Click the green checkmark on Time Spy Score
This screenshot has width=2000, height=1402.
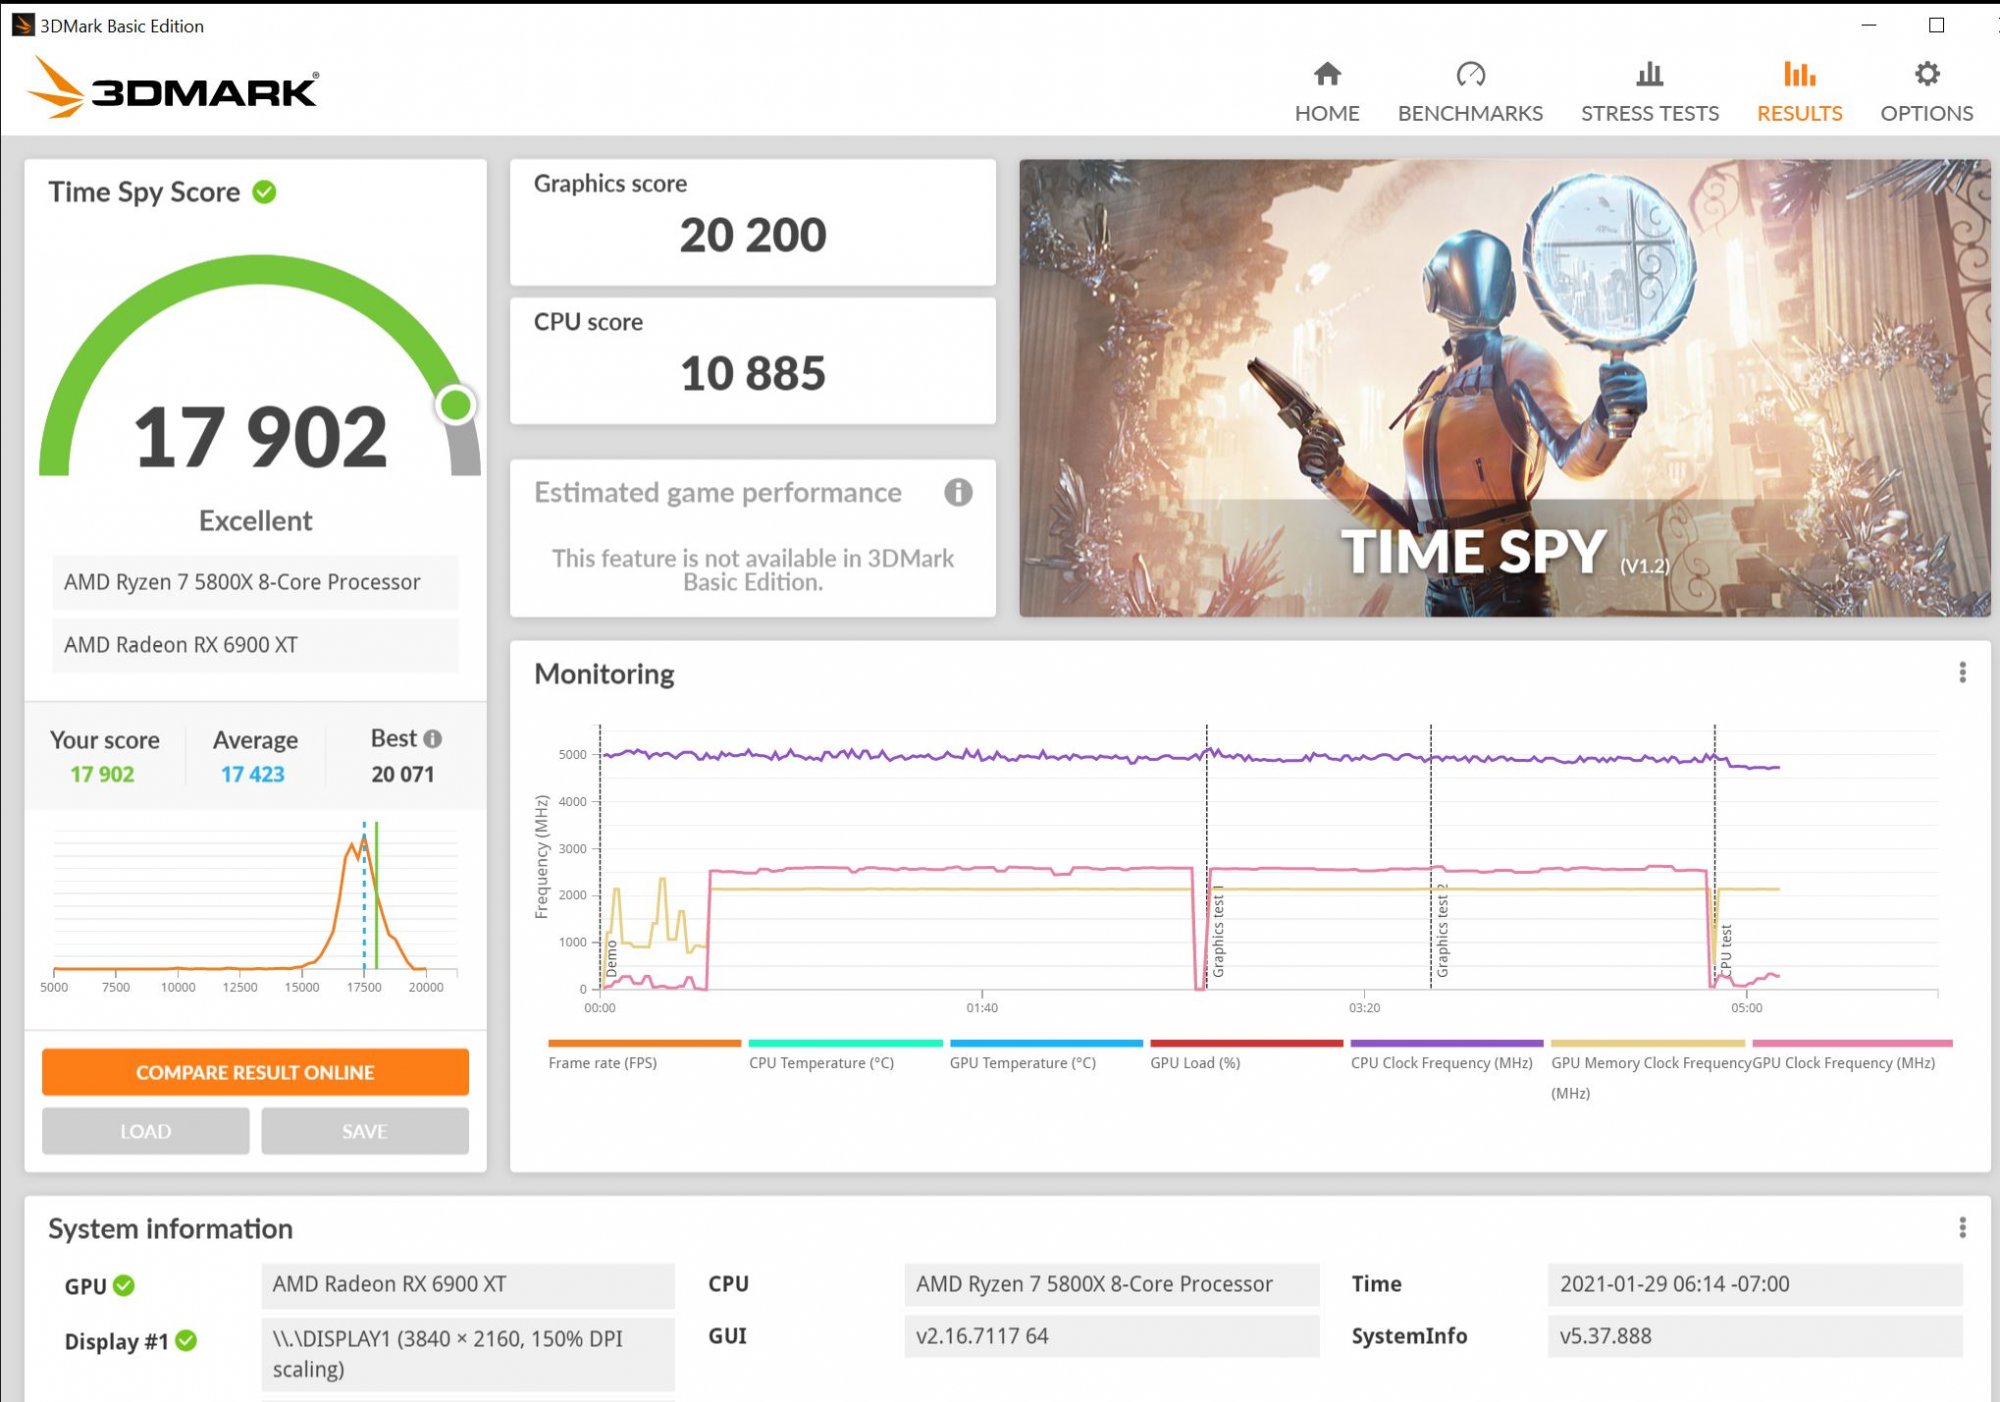(262, 192)
